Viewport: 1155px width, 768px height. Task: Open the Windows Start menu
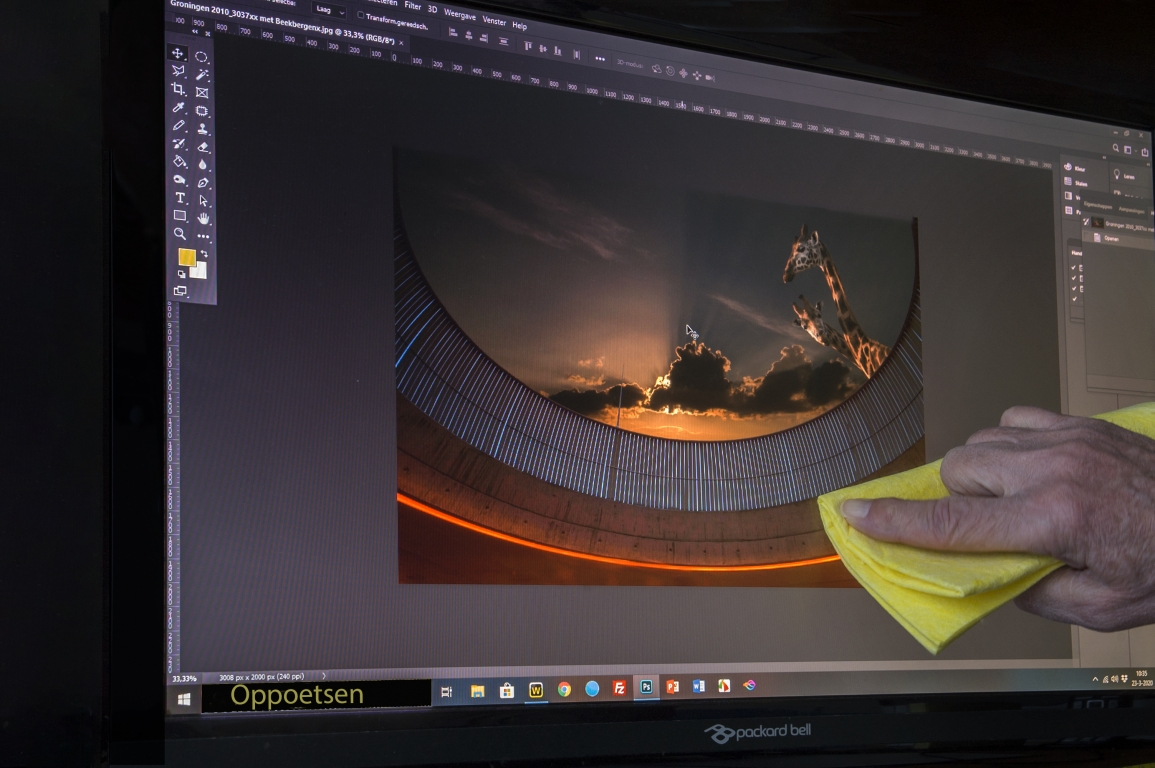click(x=183, y=700)
